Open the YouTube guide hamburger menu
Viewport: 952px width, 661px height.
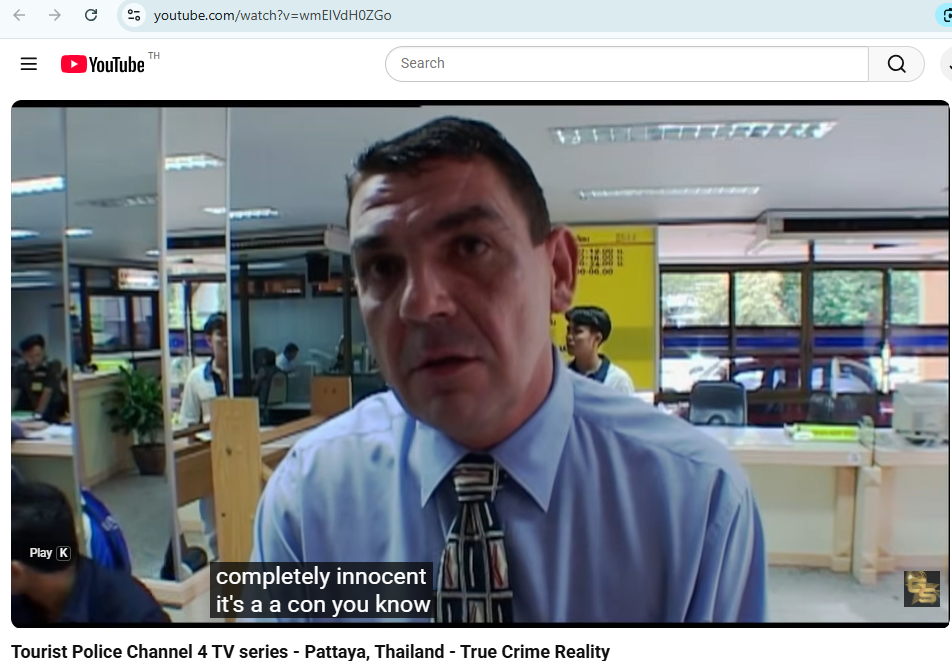pos(29,64)
